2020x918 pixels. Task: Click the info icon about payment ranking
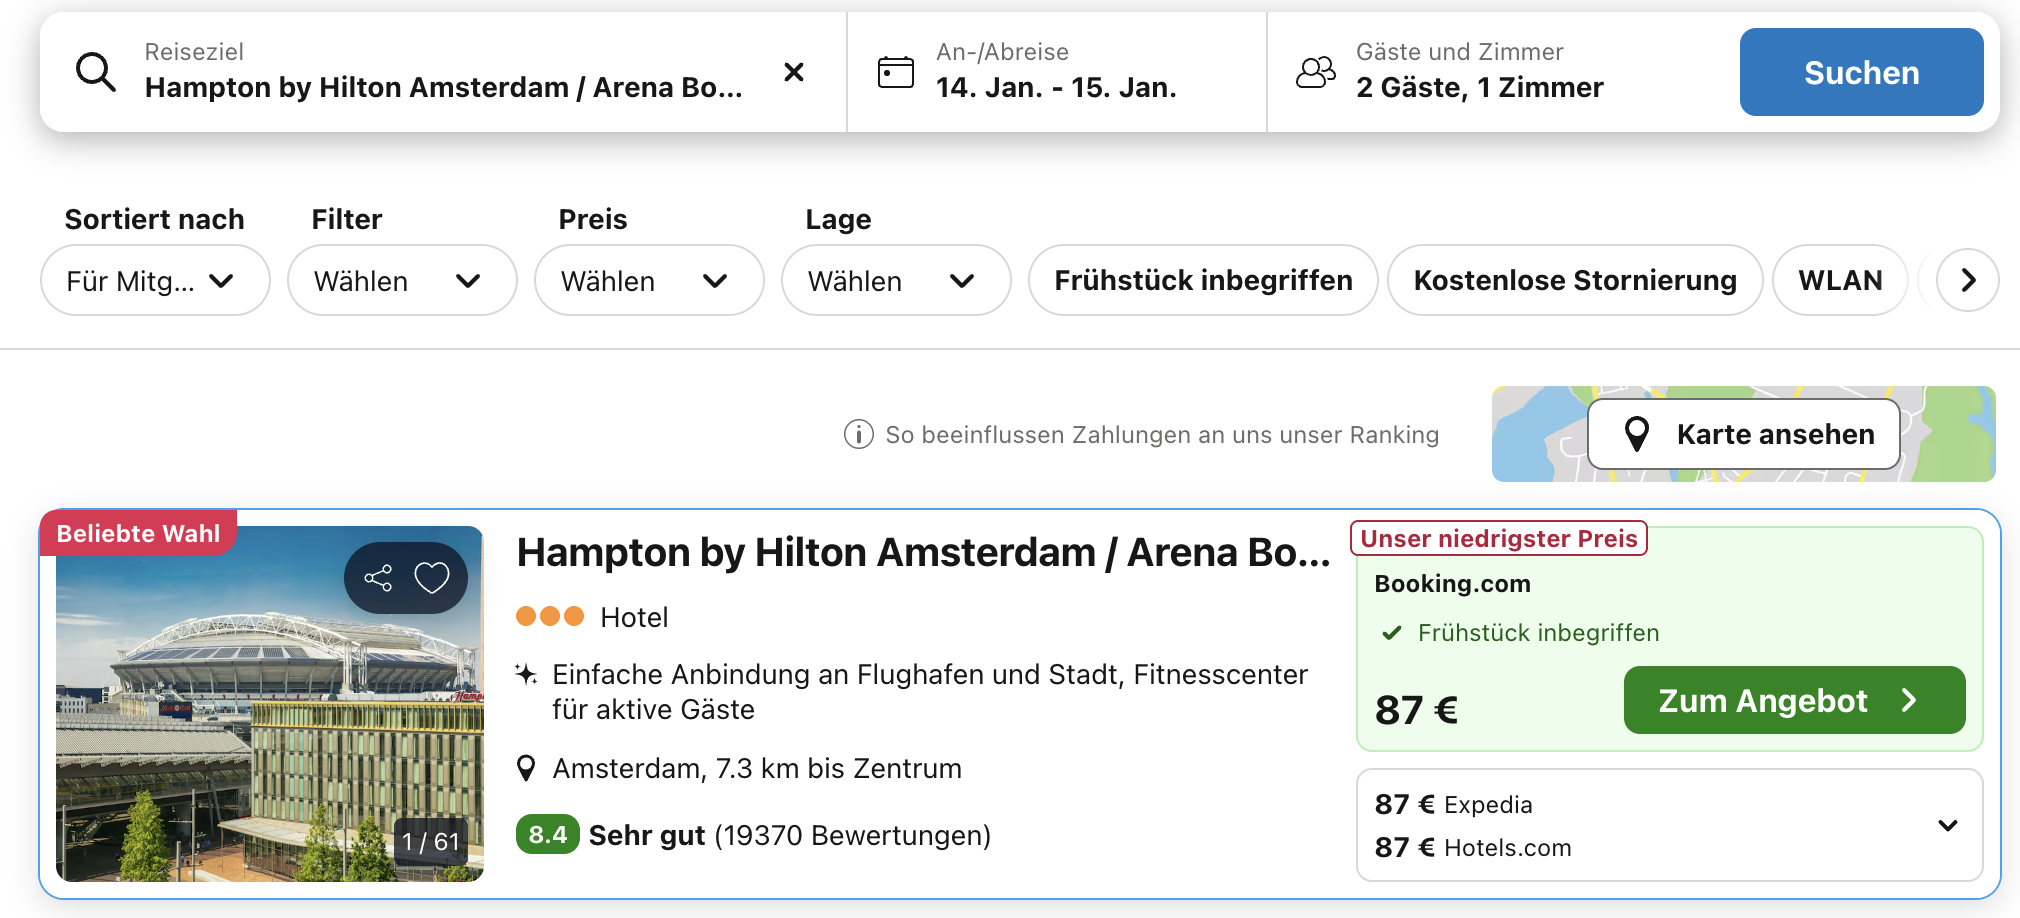857,434
